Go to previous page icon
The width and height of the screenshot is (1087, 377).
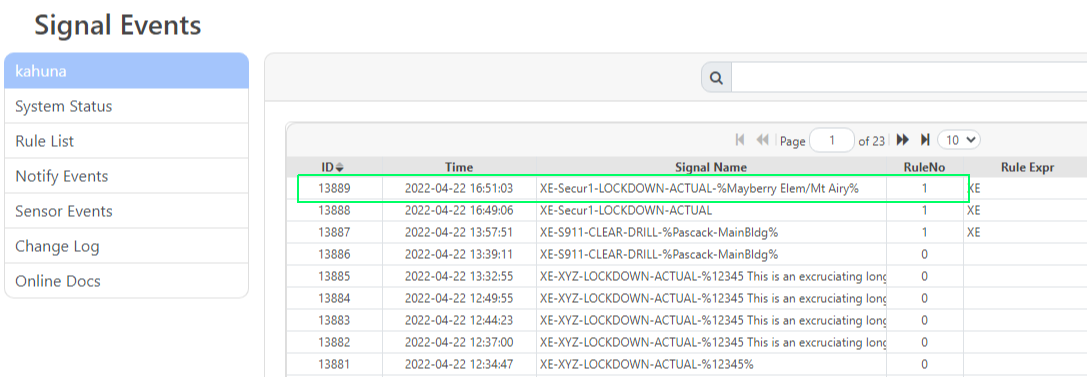point(763,140)
